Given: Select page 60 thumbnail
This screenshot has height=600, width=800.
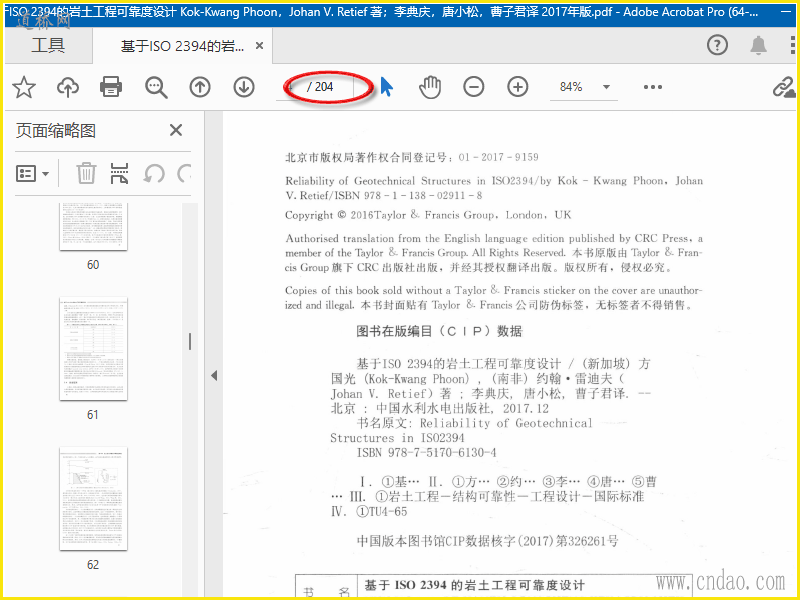Looking at the screenshot, I should coord(93,227).
